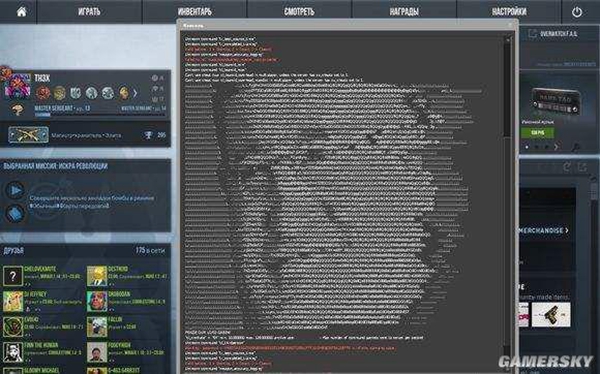The image size is (600, 374).
Task: Click the crossed-rifles skill group badge
Action: tap(28, 135)
